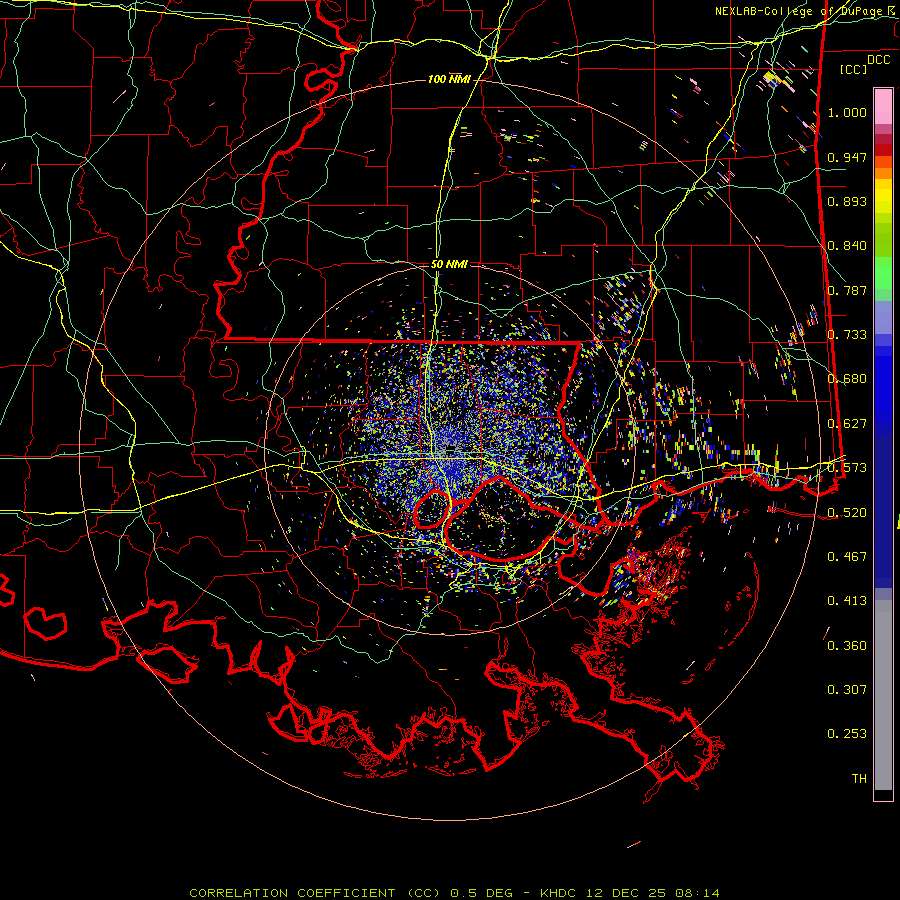
Task: Click the 0.253 scale value
Action: coord(847,734)
